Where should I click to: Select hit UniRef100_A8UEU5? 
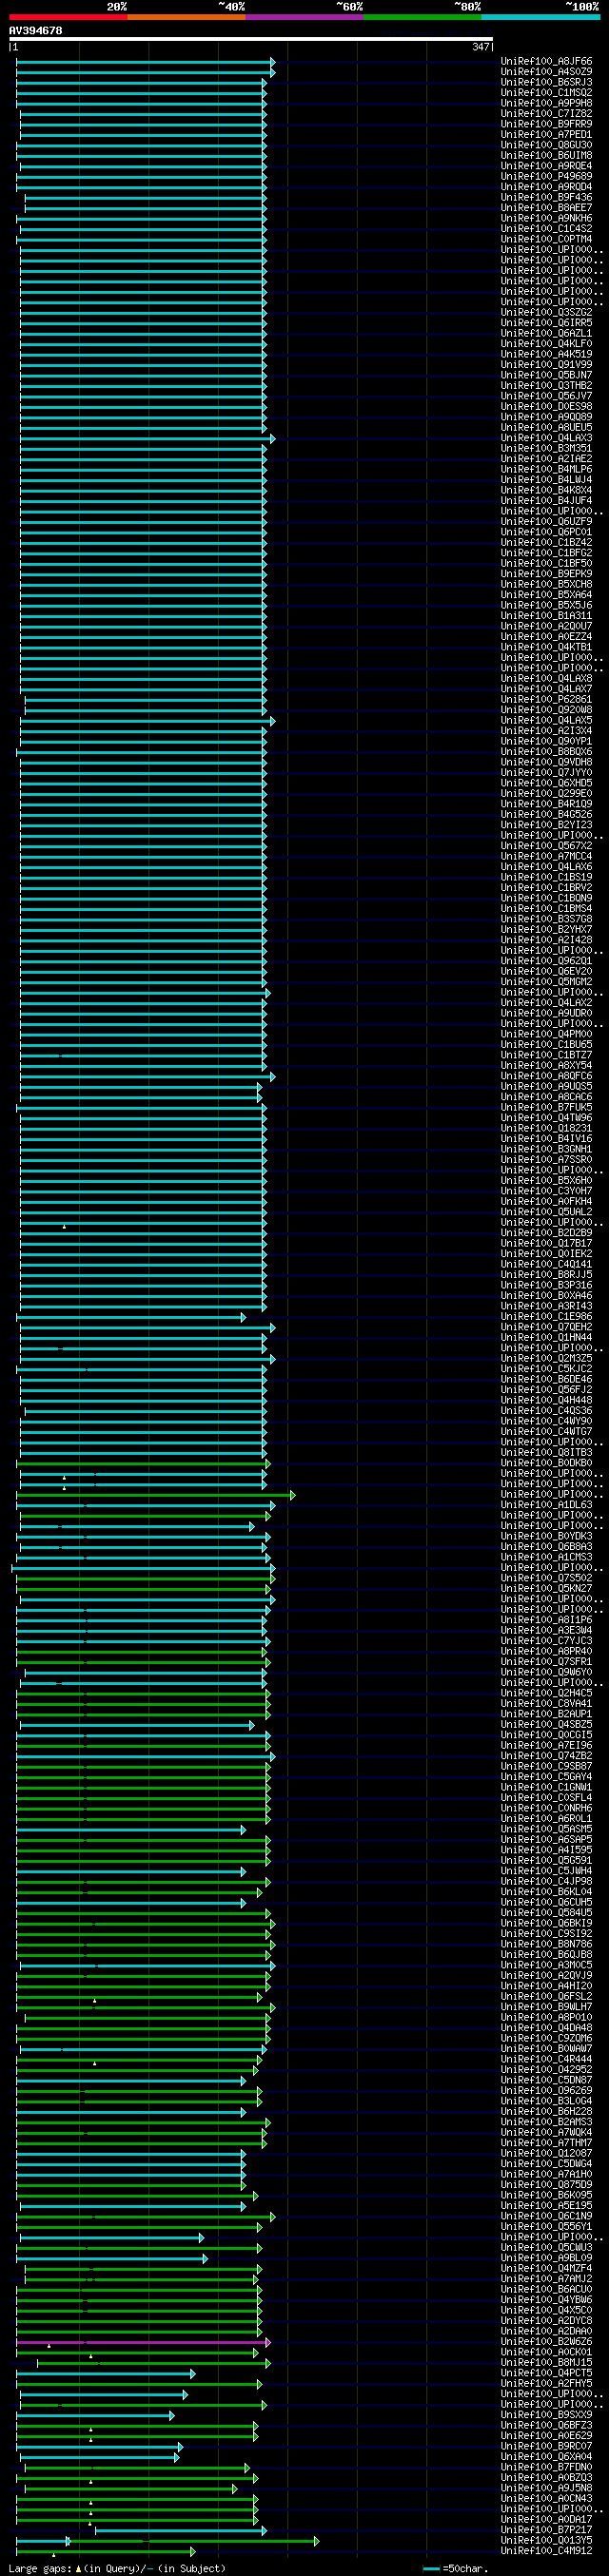click(x=546, y=428)
